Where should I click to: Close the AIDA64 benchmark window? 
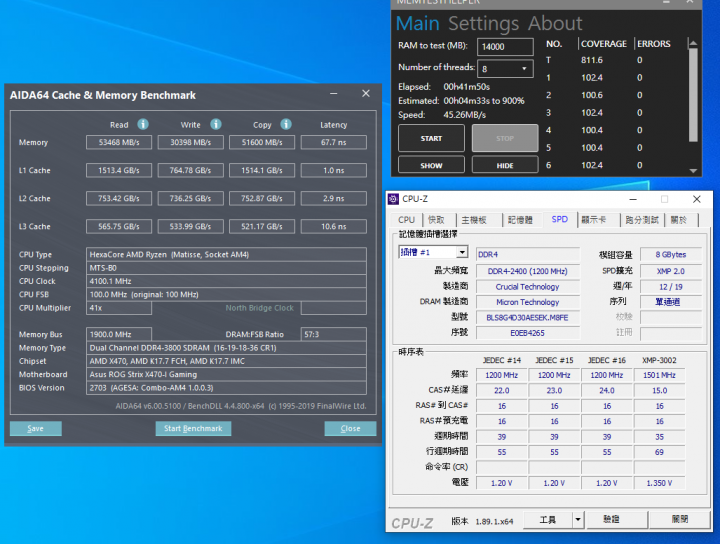point(366,94)
